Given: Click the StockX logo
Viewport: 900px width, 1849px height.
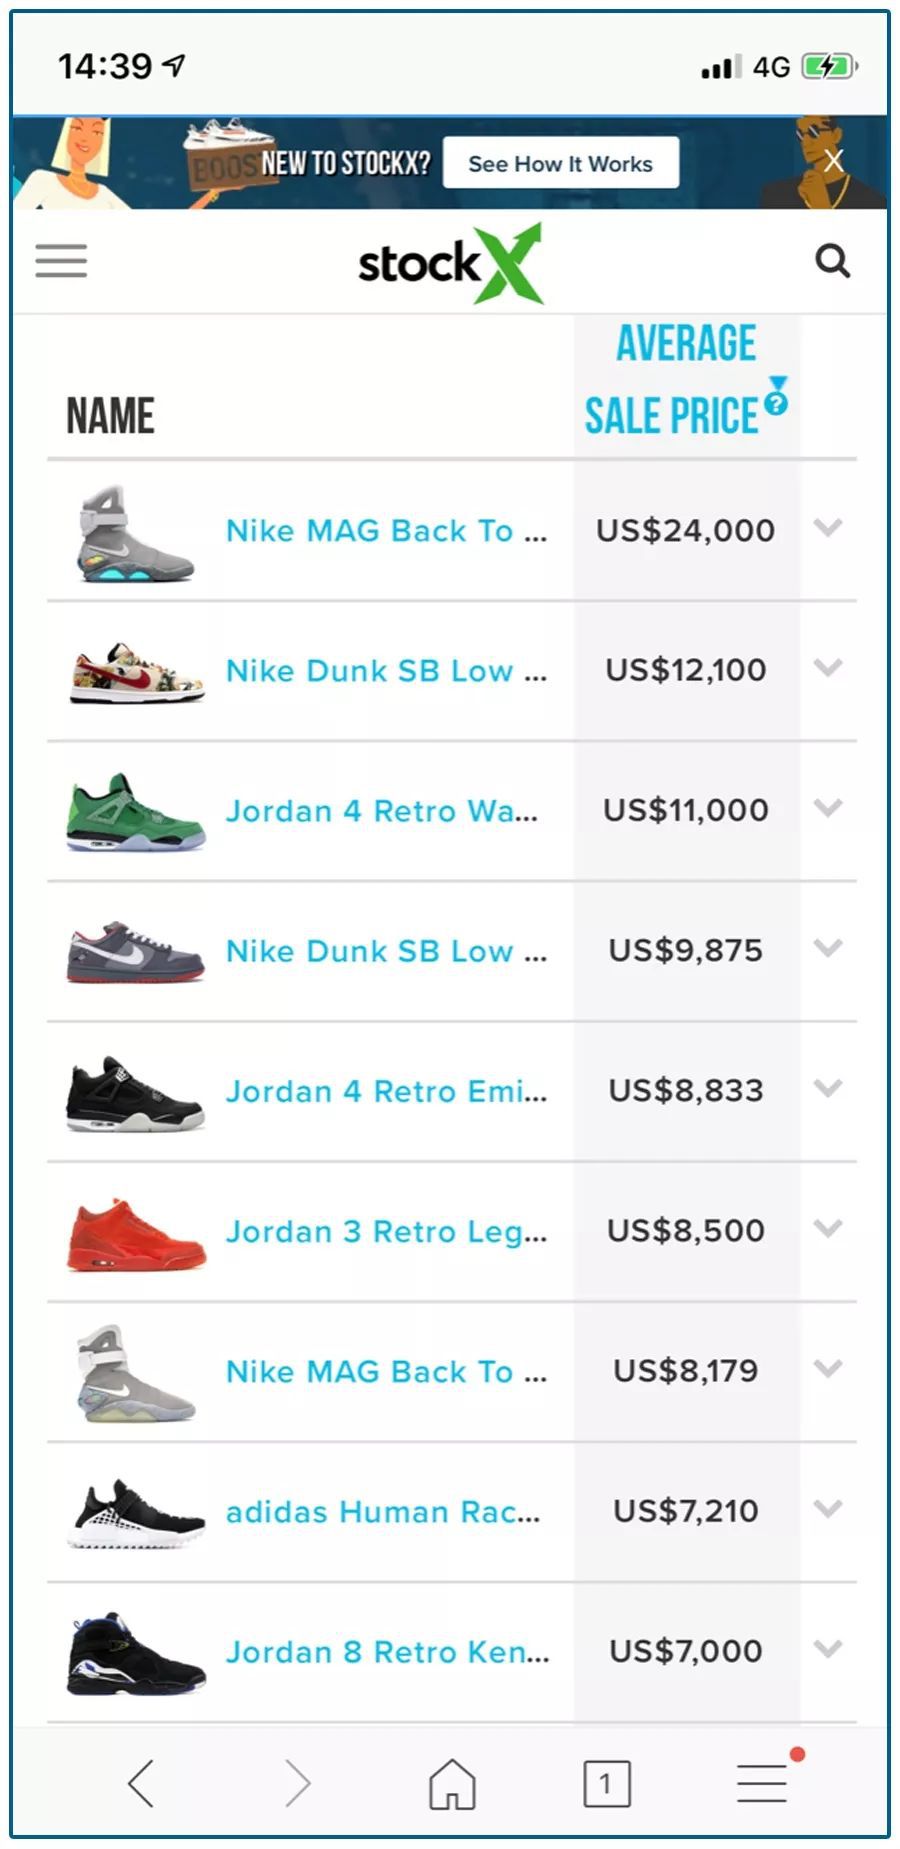Looking at the screenshot, I should [x=450, y=263].
